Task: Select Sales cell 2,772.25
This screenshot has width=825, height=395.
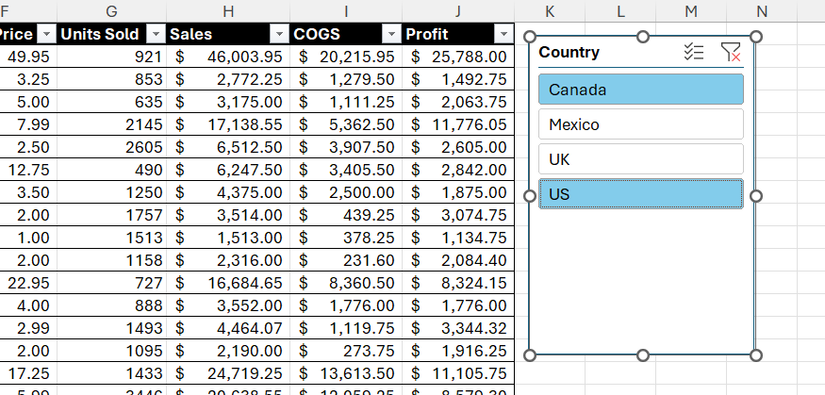Action: 228,79
